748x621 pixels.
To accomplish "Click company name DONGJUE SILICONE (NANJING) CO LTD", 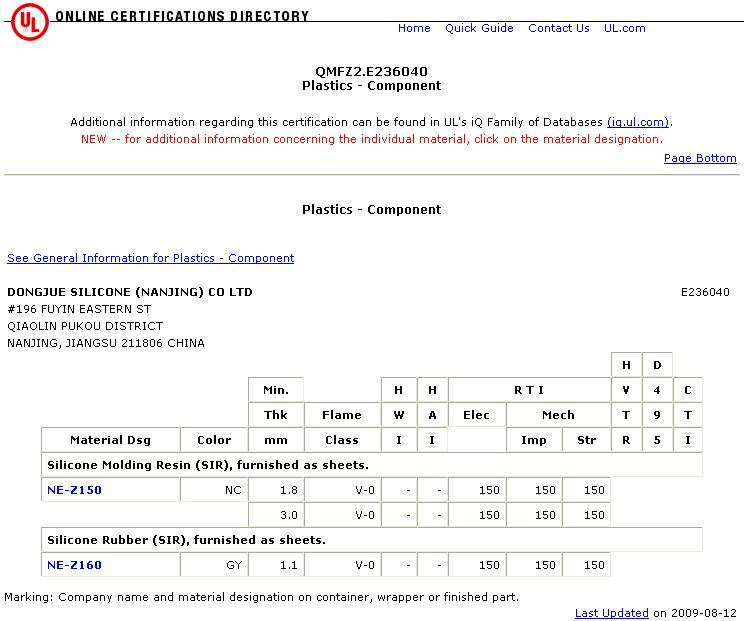I will pos(130,292).
